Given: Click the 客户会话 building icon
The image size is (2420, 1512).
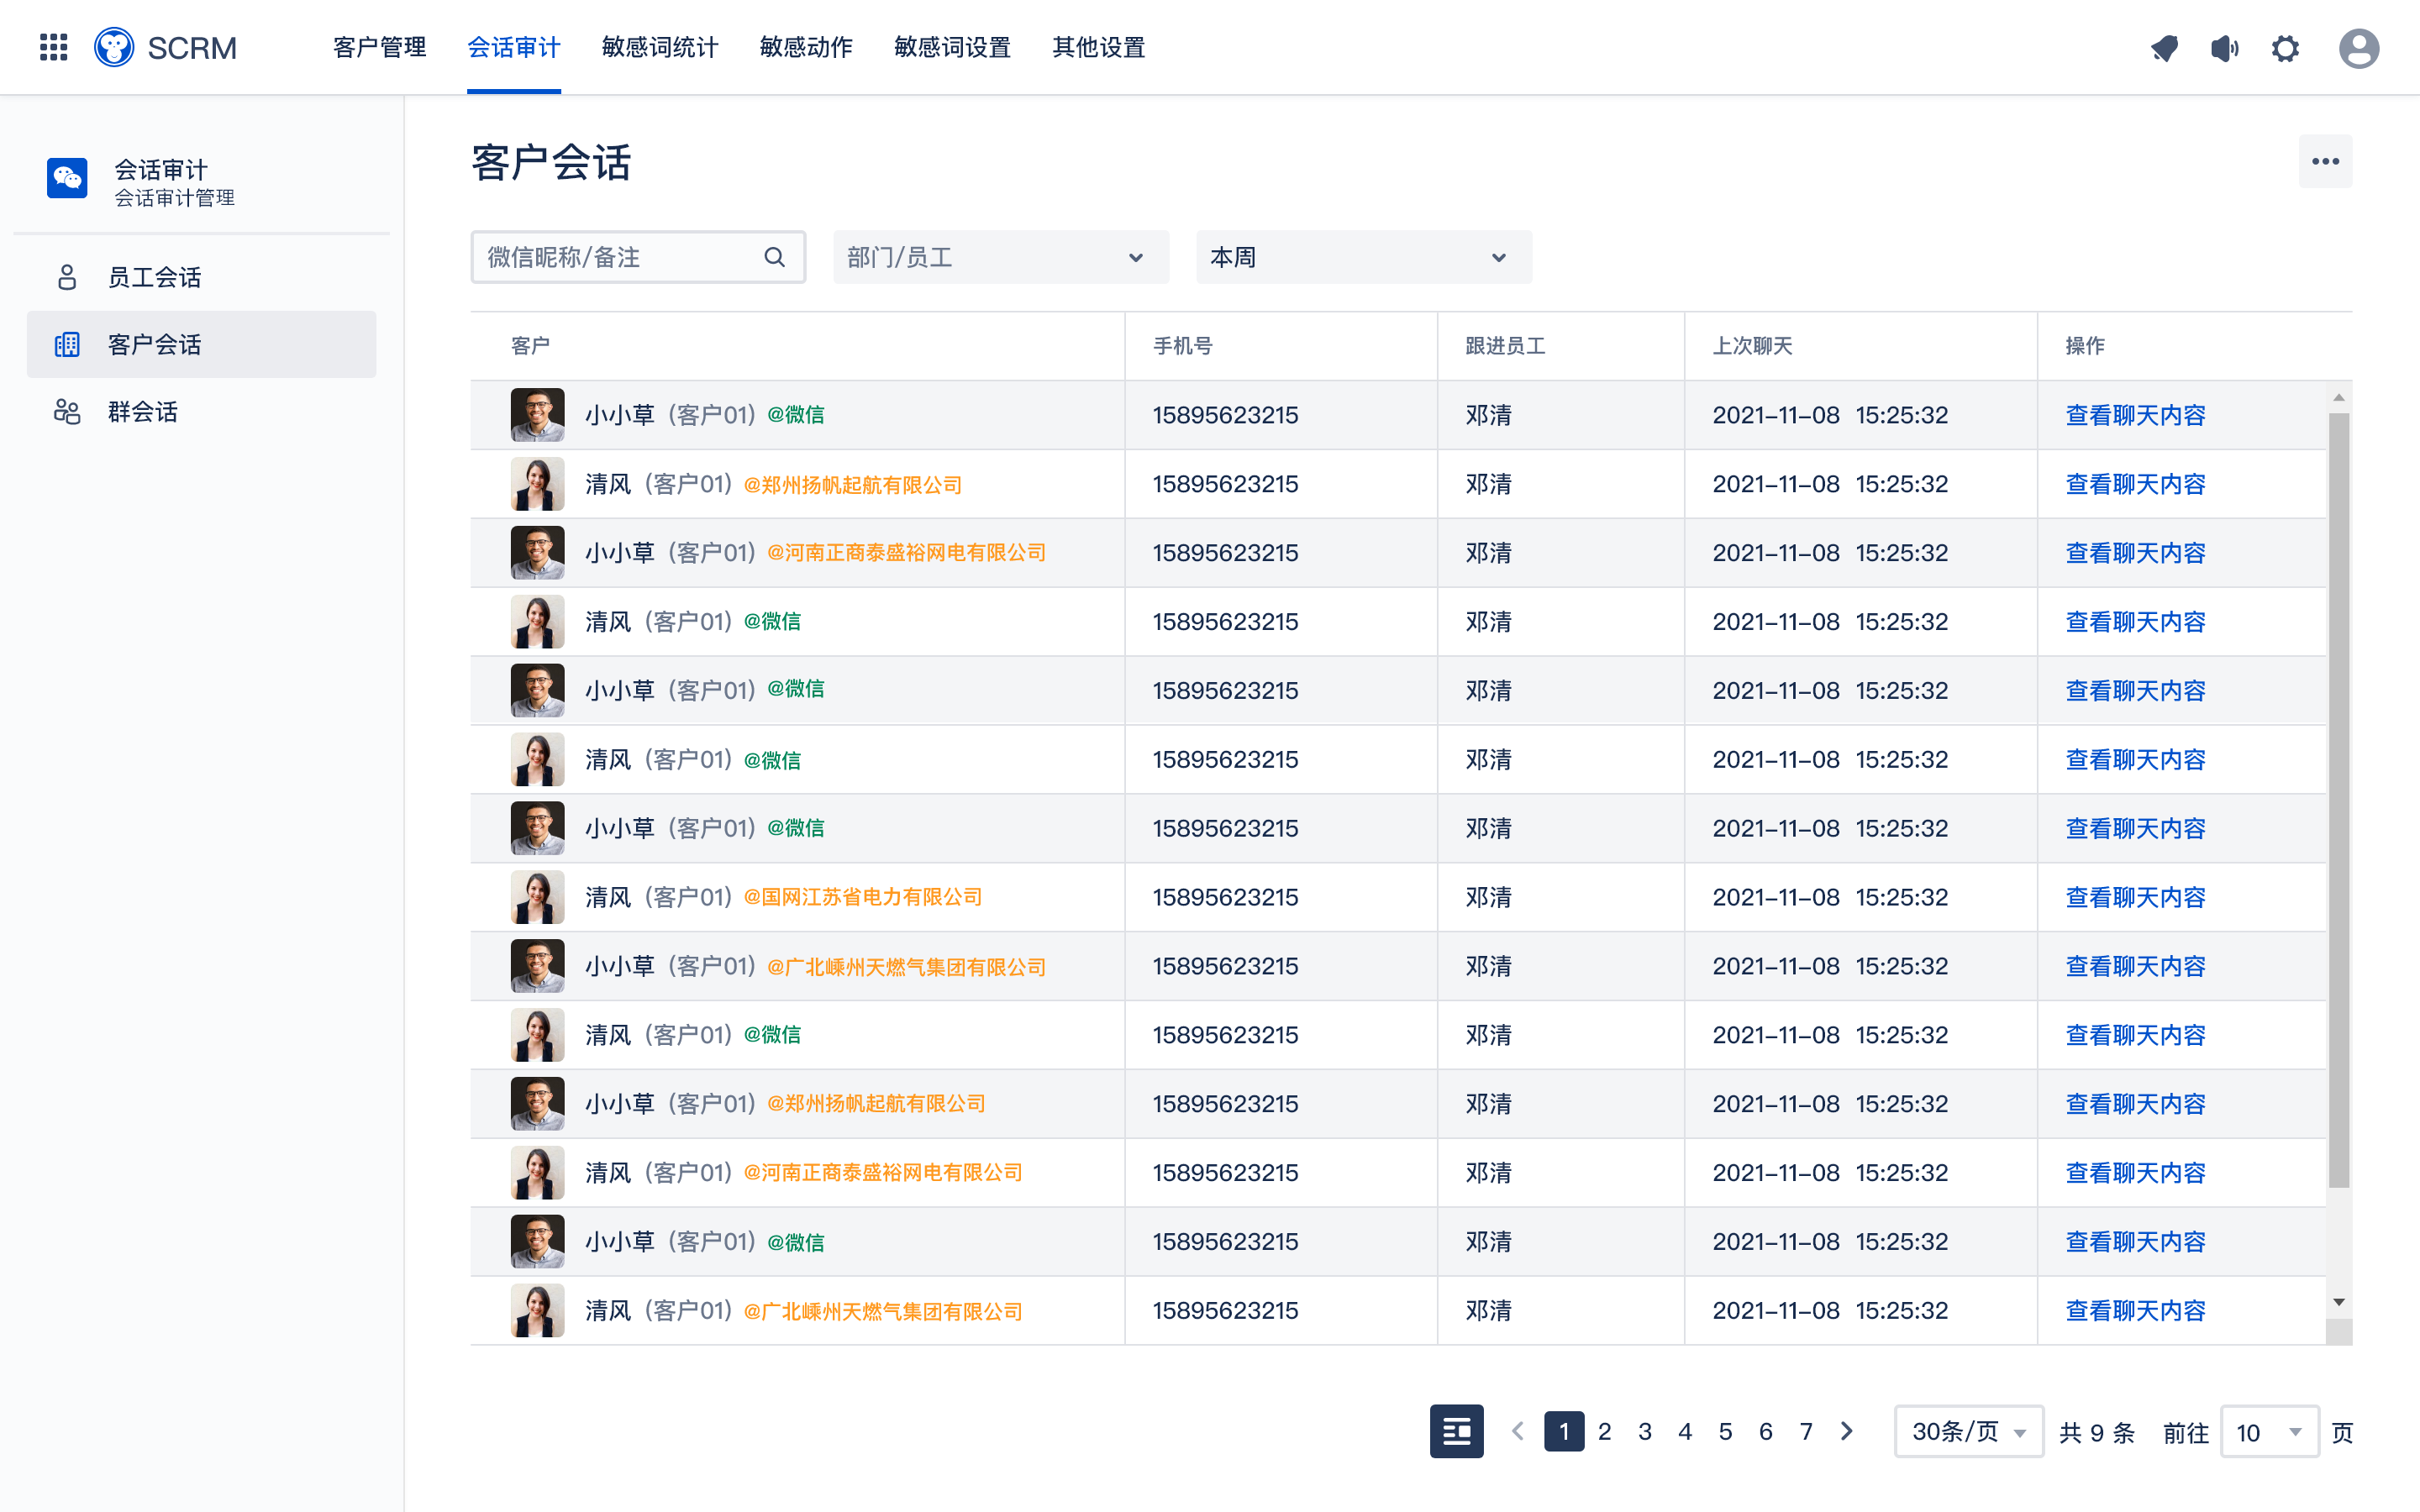Looking at the screenshot, I should pyautogui.click(x=67, y=344).
